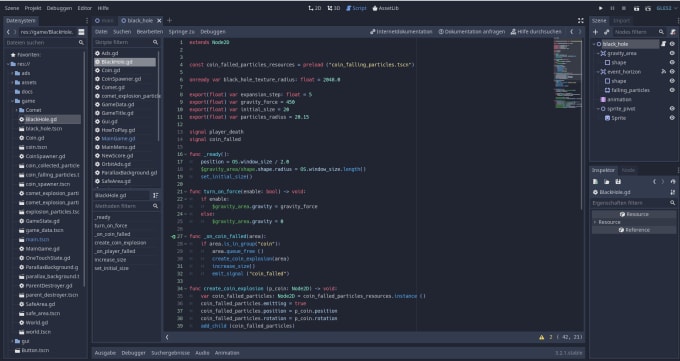The width and height of the screenshot is (680, 361).
Task: Open Inspector object history icon
Action: tap(673, 181)
